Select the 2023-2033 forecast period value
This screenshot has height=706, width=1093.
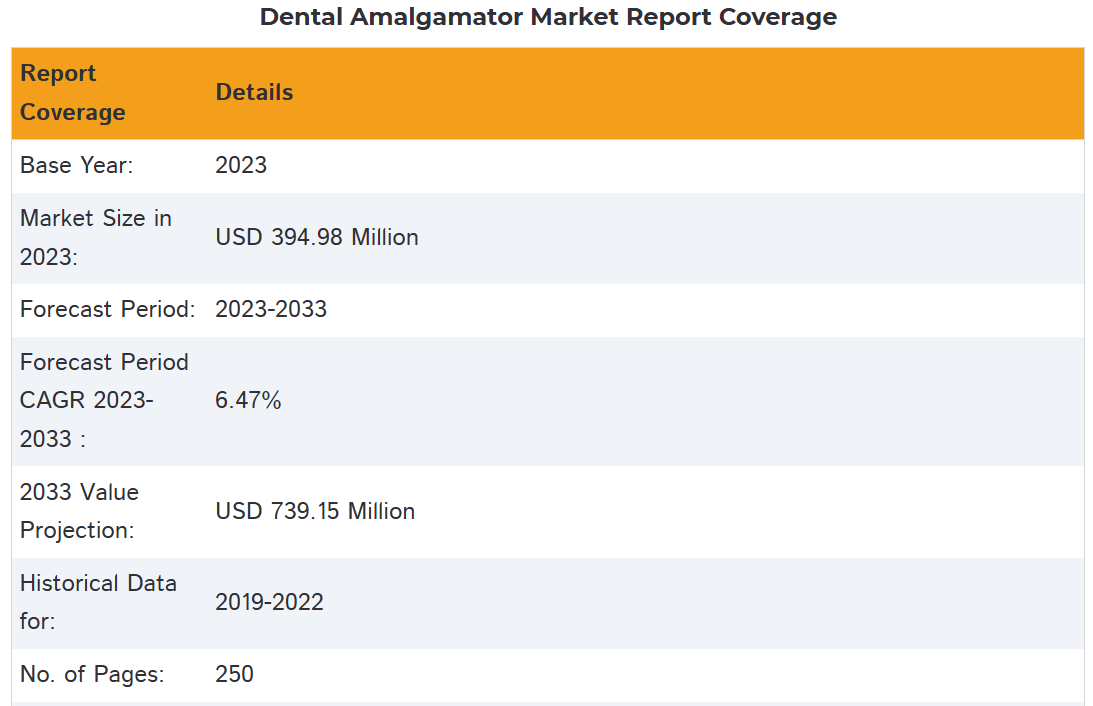[x=271, y=309]
